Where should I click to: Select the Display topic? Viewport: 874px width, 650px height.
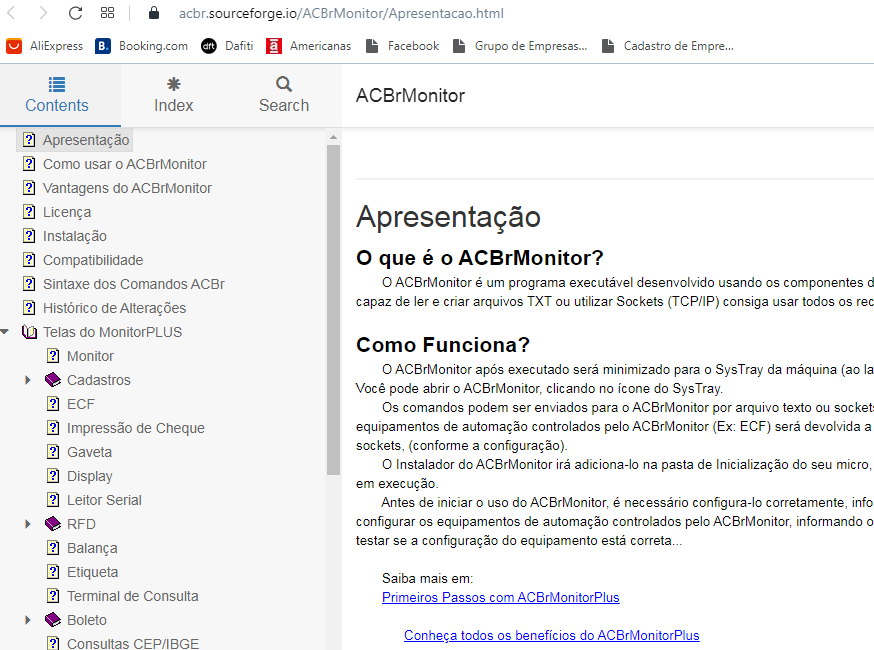click(90, 476)
